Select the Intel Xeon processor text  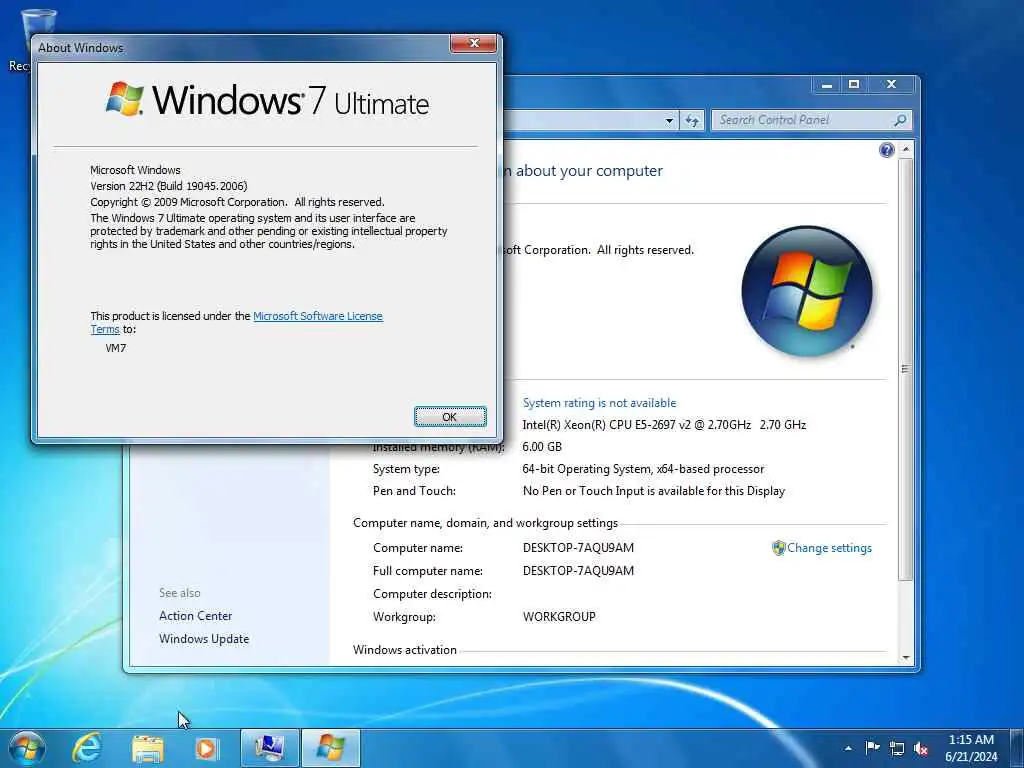click(x=664, y=425)
